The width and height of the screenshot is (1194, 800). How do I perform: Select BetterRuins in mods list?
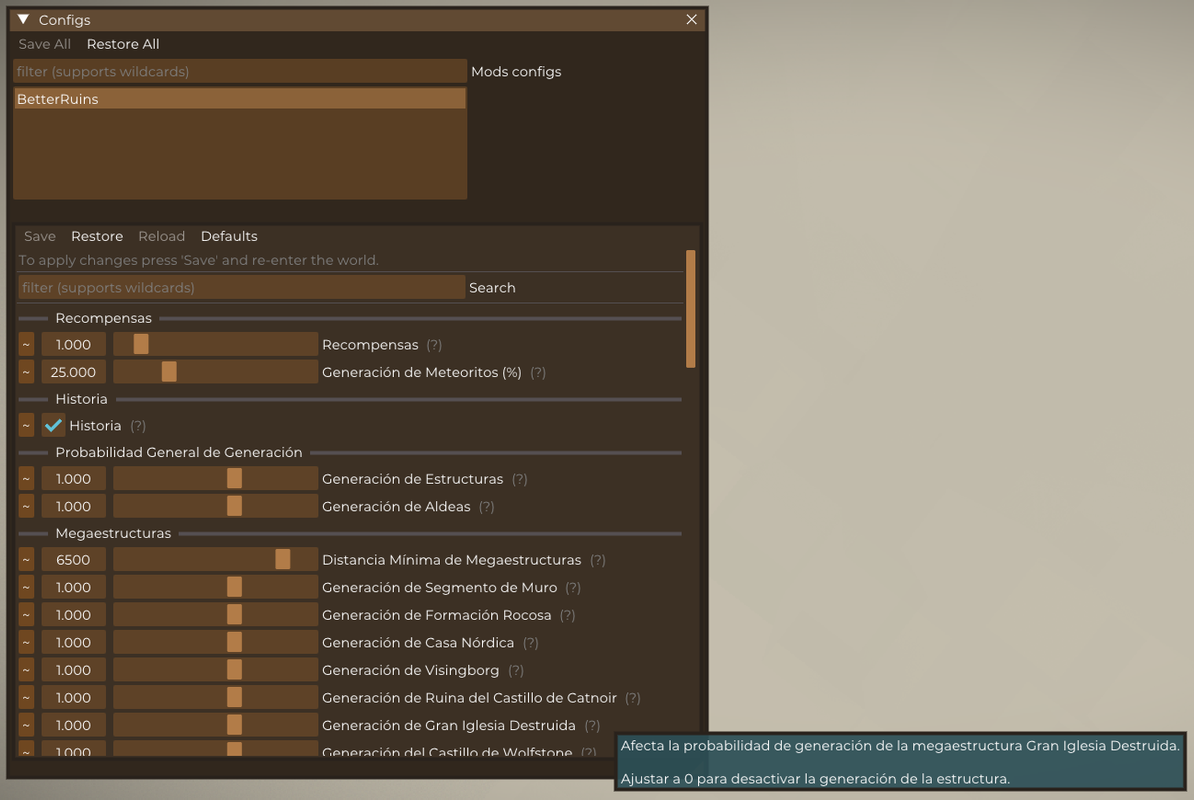pyautogui.click(x=240, y=99)
